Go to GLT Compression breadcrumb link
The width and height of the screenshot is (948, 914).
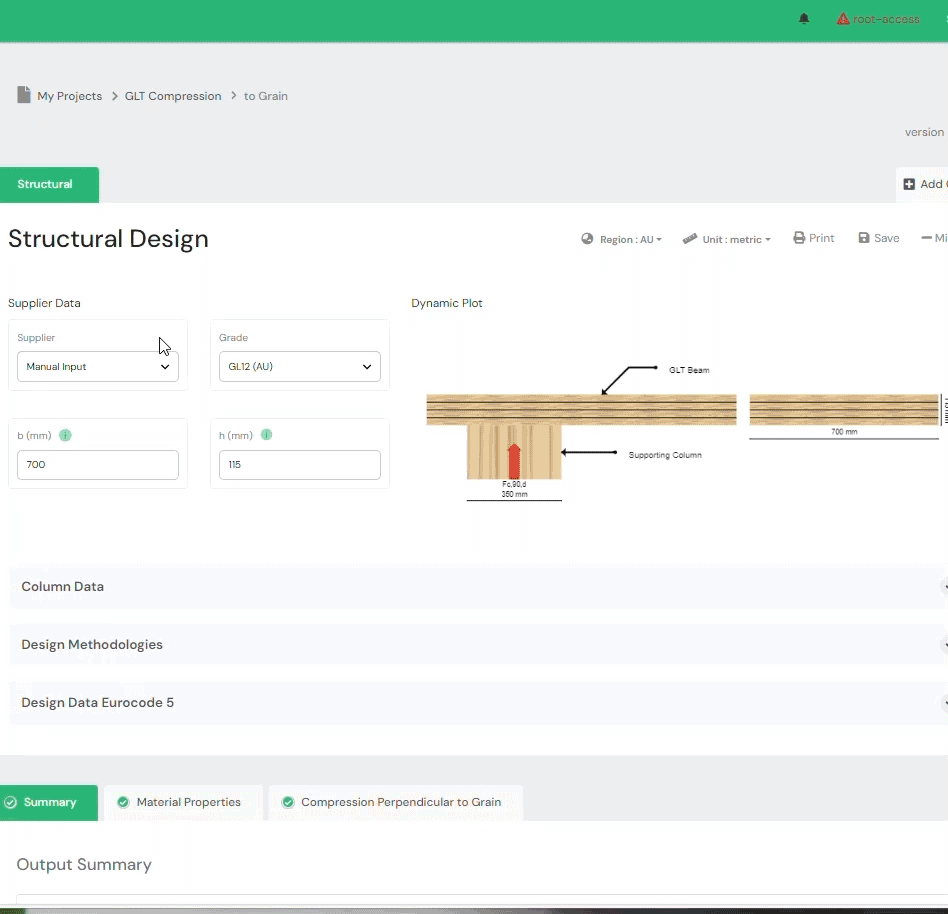coord(173,96)
